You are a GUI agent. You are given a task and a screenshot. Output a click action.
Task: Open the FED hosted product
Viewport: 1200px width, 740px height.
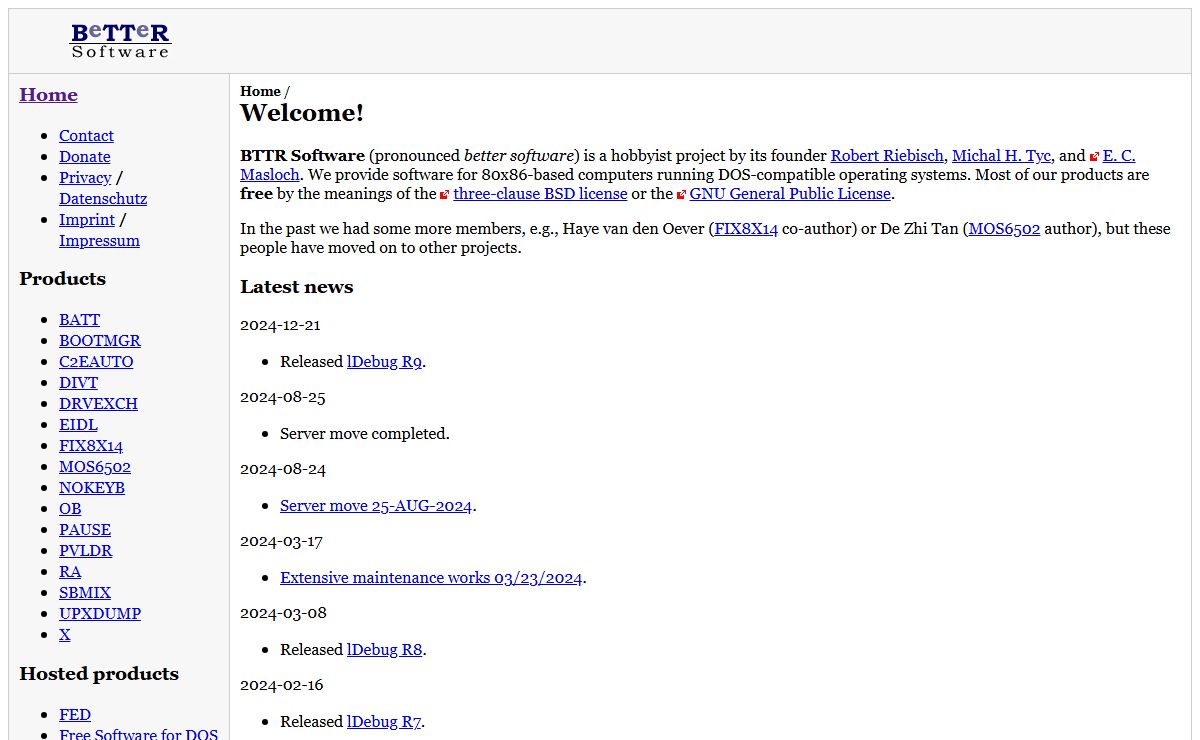pos(75,715)
